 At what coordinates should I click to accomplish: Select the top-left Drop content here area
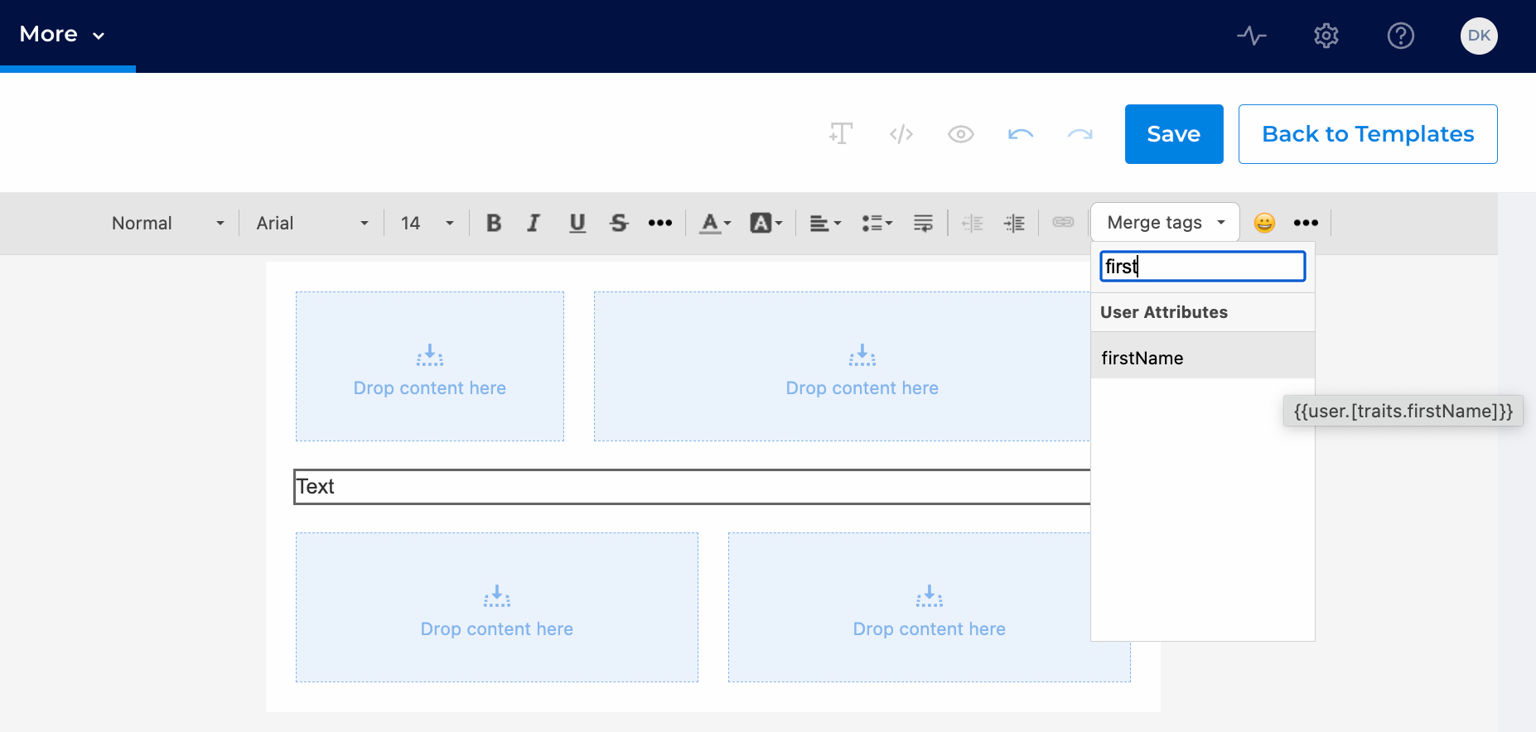(430, 366)
